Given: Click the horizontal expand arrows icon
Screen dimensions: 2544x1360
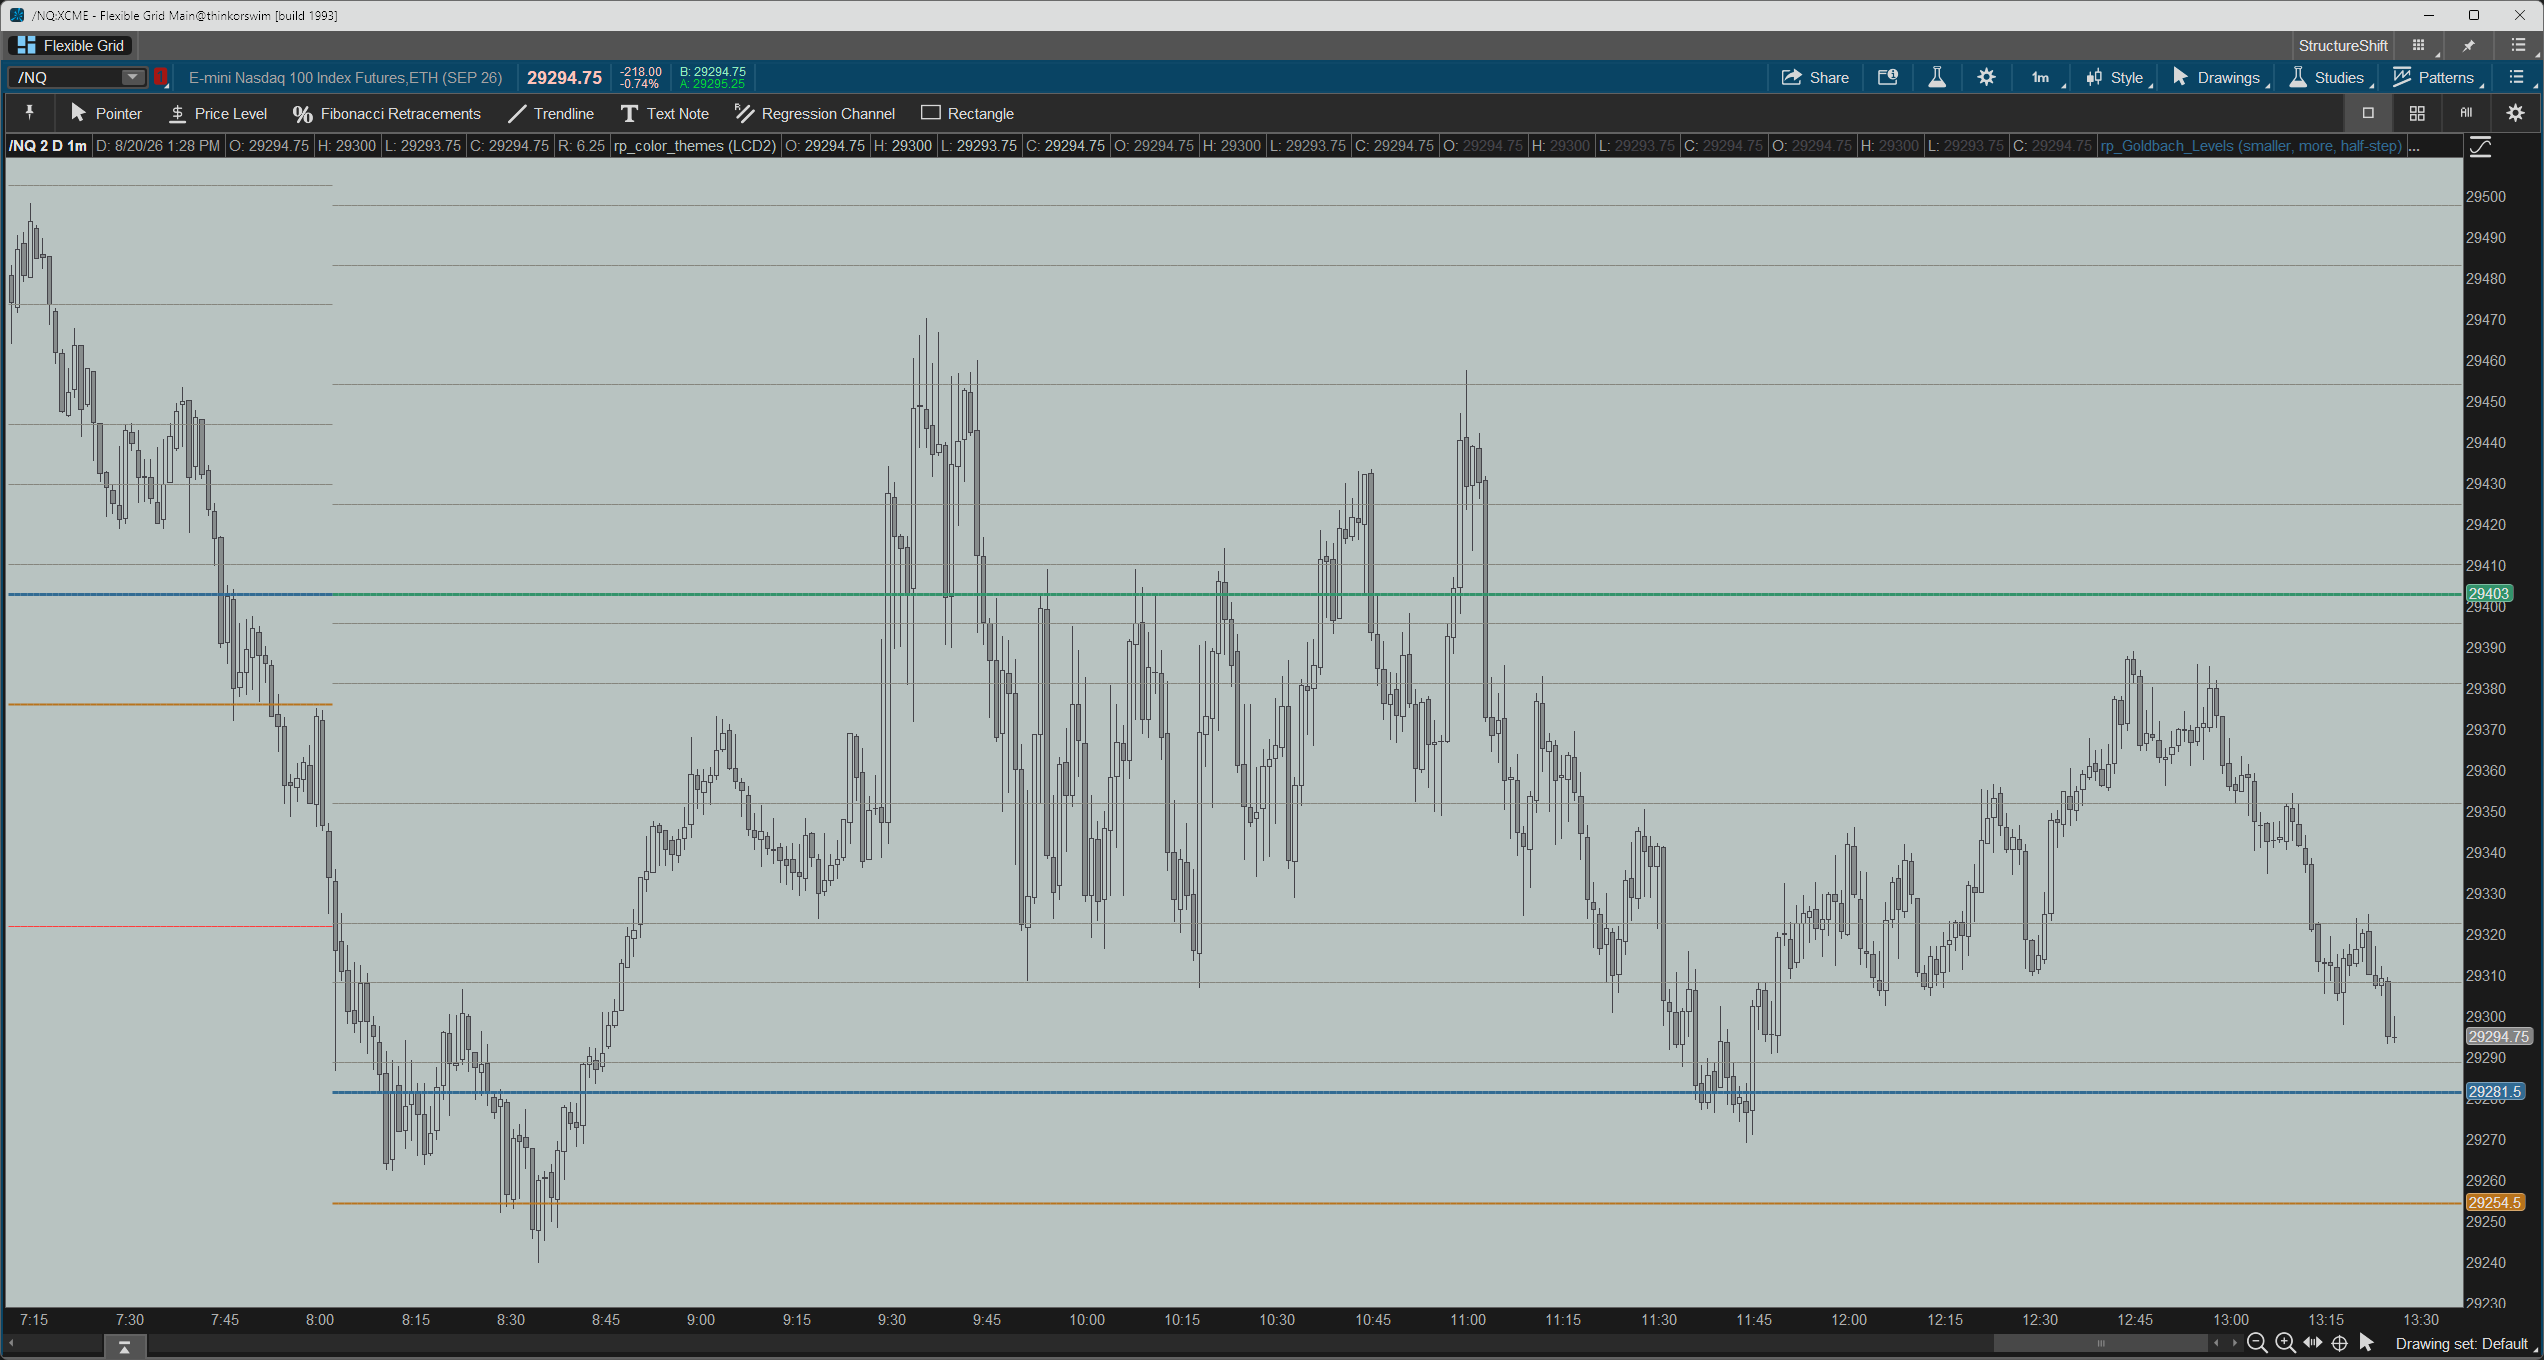Looking at the screenshot, I should 2313,1343.
